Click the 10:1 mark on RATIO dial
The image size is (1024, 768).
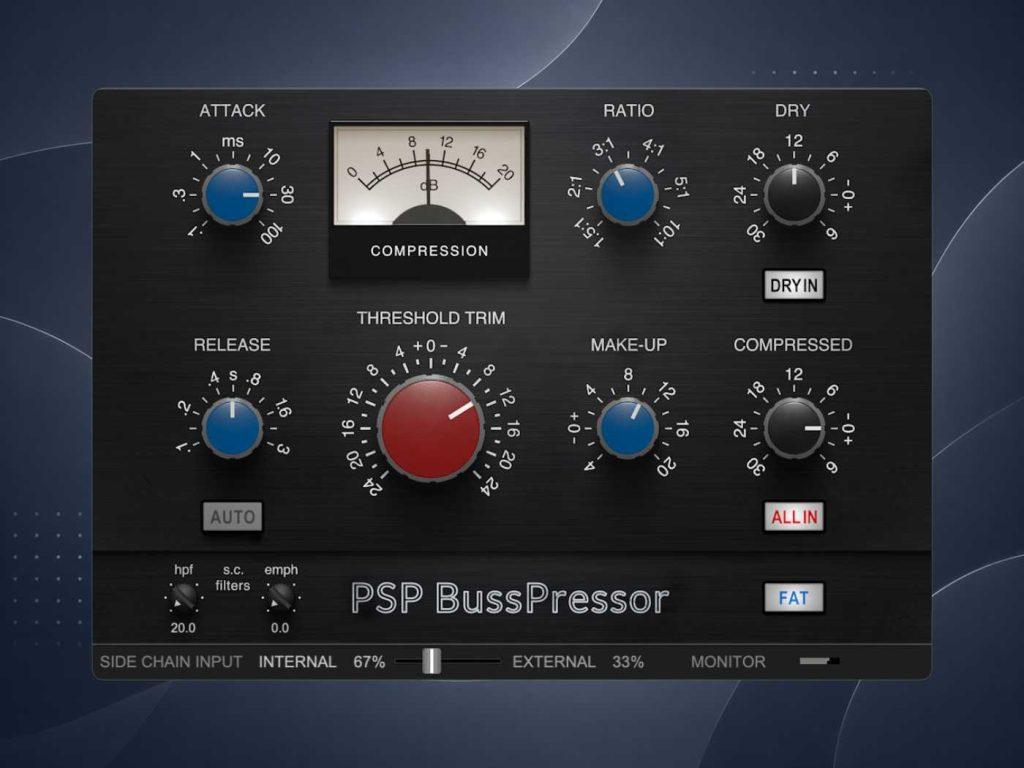click(667, 232)
